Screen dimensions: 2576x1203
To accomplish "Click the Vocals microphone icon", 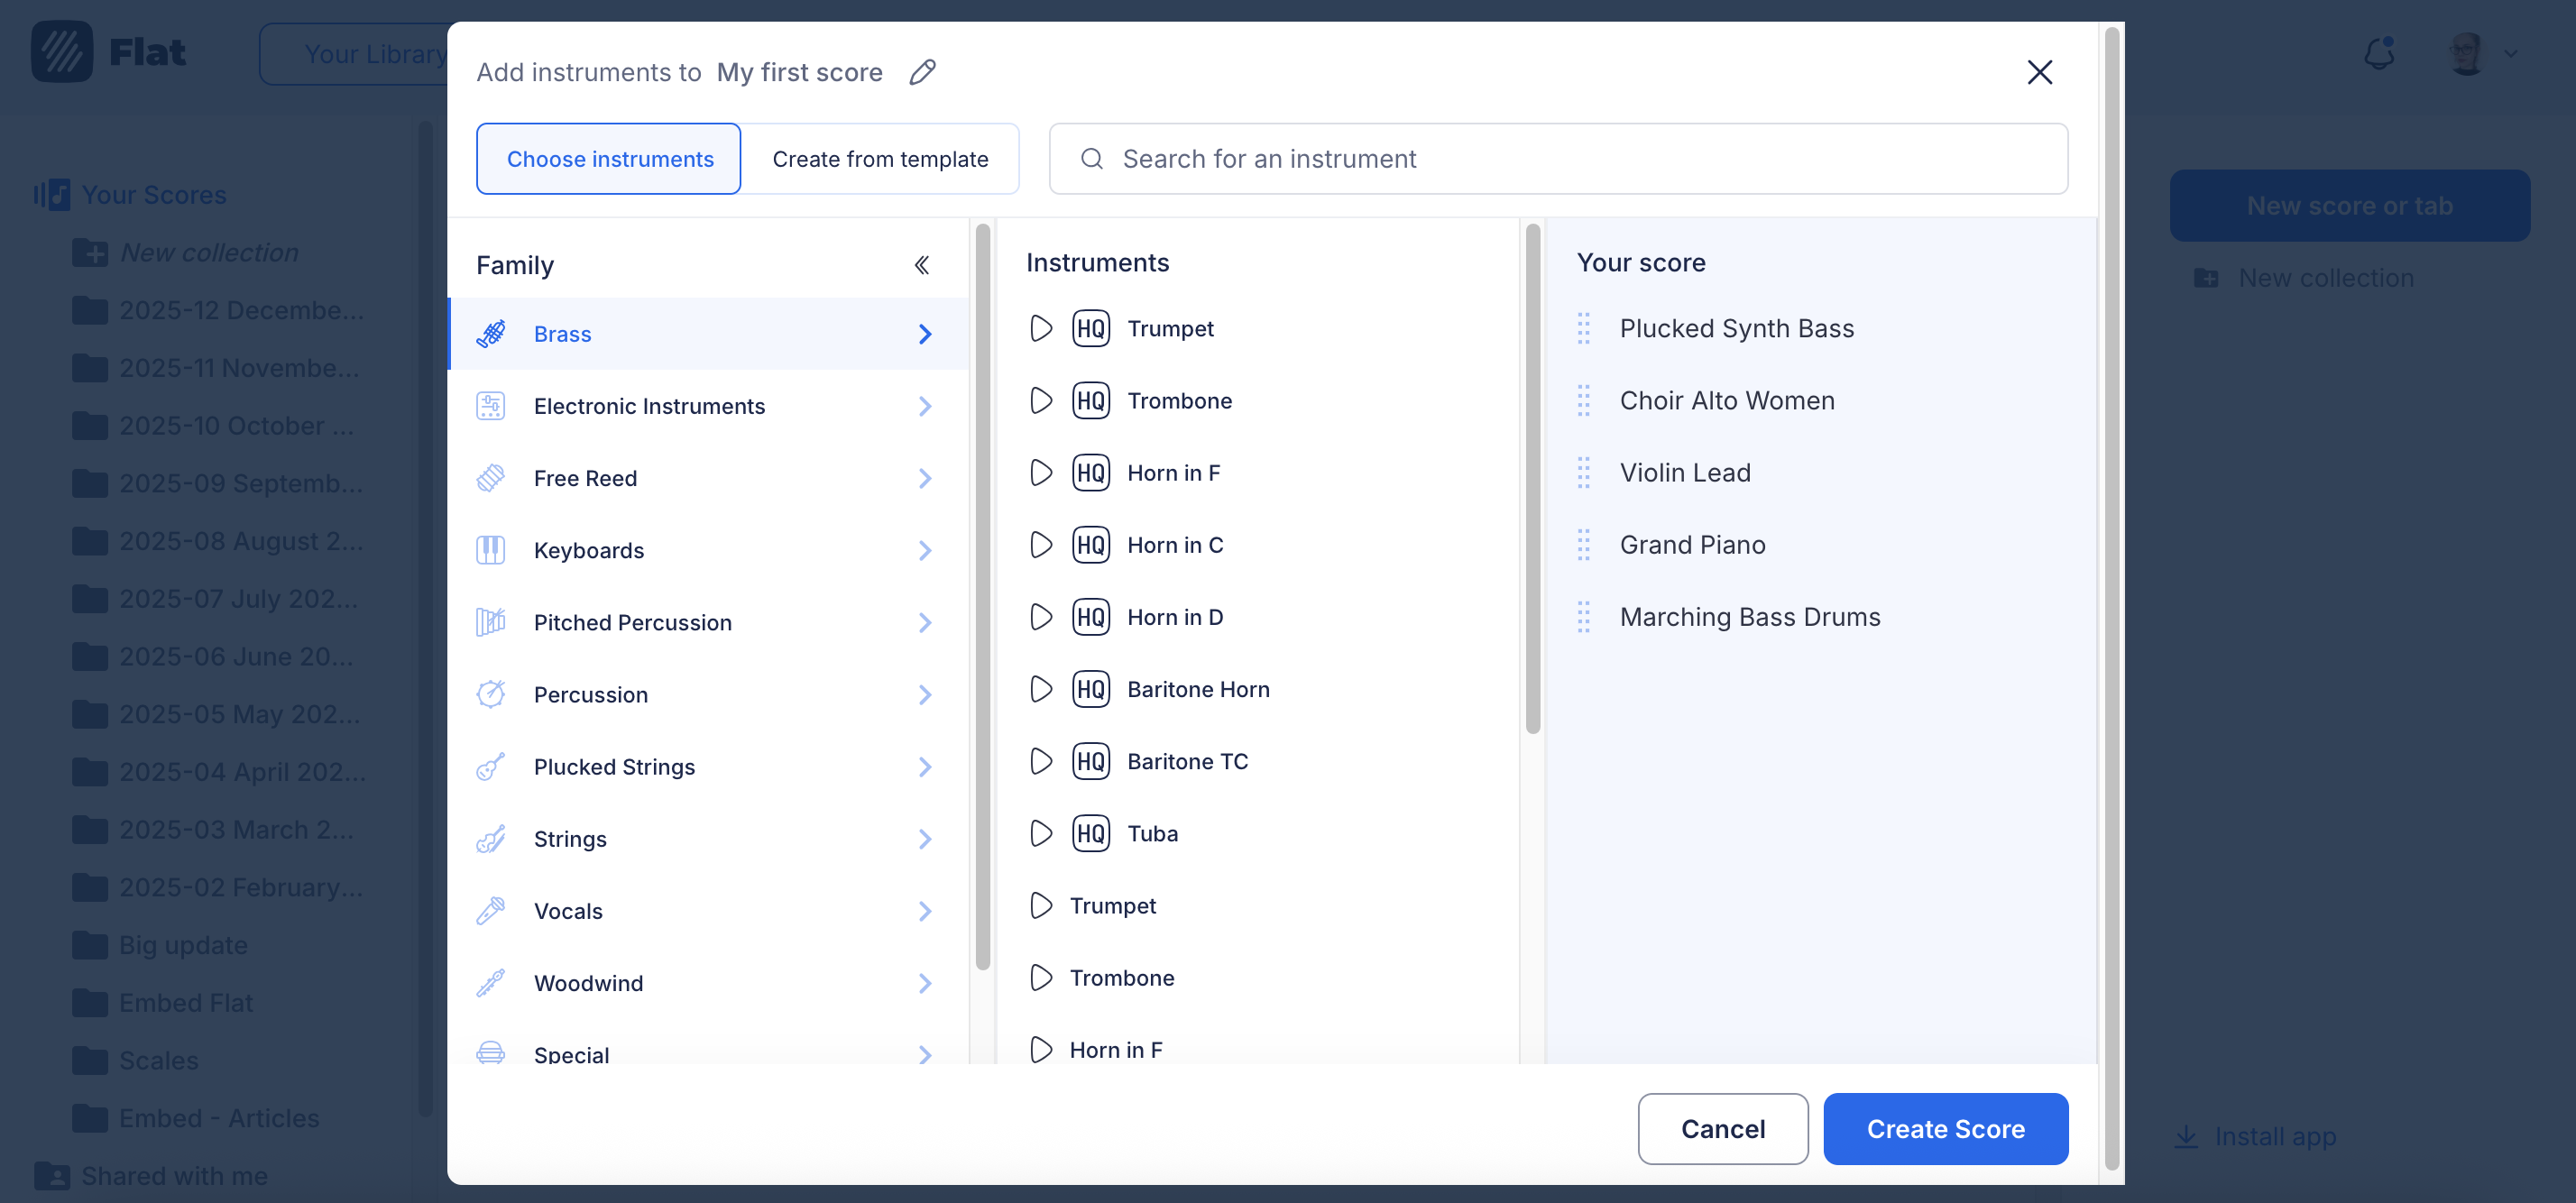I will coord(490,911).
